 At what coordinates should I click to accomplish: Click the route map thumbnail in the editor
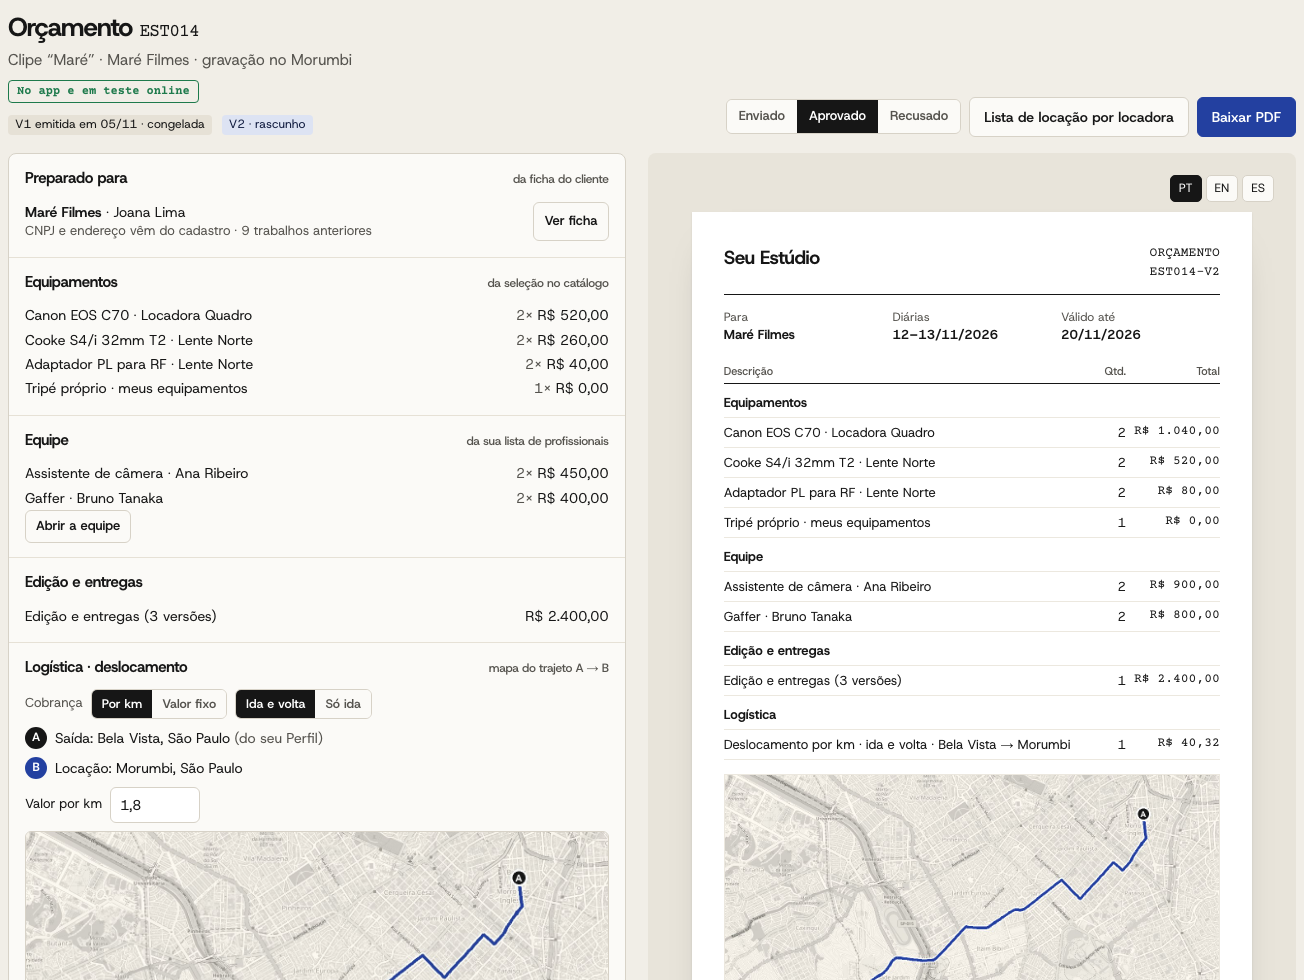pos(317,906)
